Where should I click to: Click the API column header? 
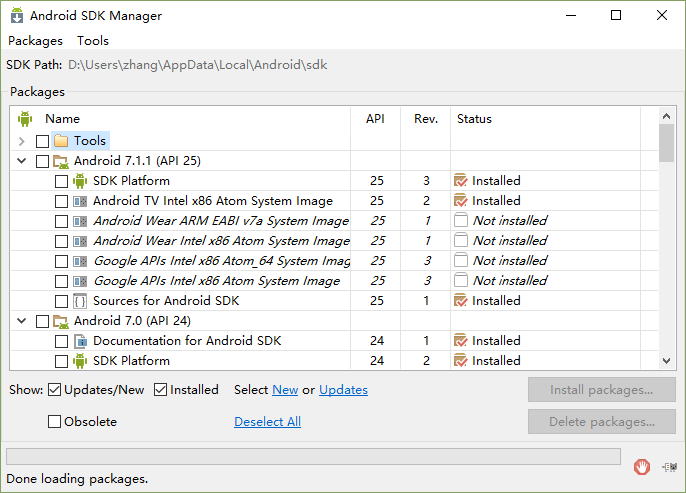point(375,119)
